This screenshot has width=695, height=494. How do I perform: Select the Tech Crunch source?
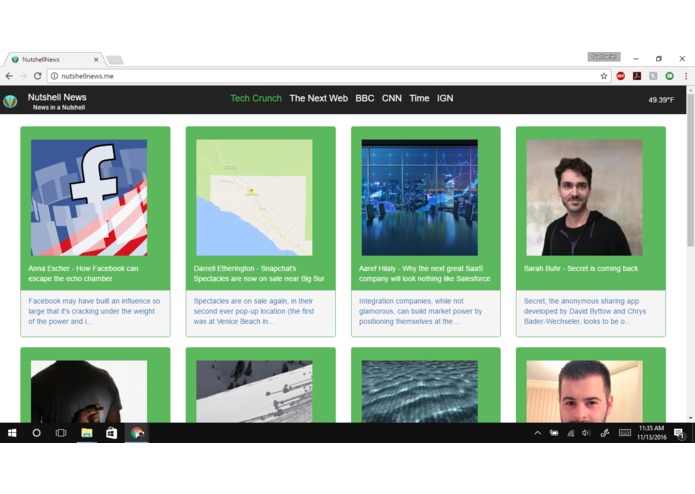tap(256, 98)
